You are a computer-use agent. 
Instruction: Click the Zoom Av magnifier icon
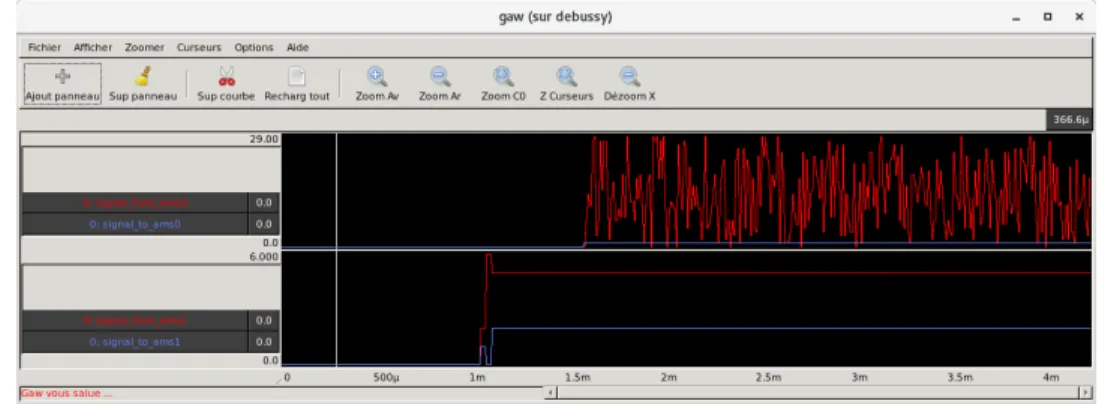(377, 76)
